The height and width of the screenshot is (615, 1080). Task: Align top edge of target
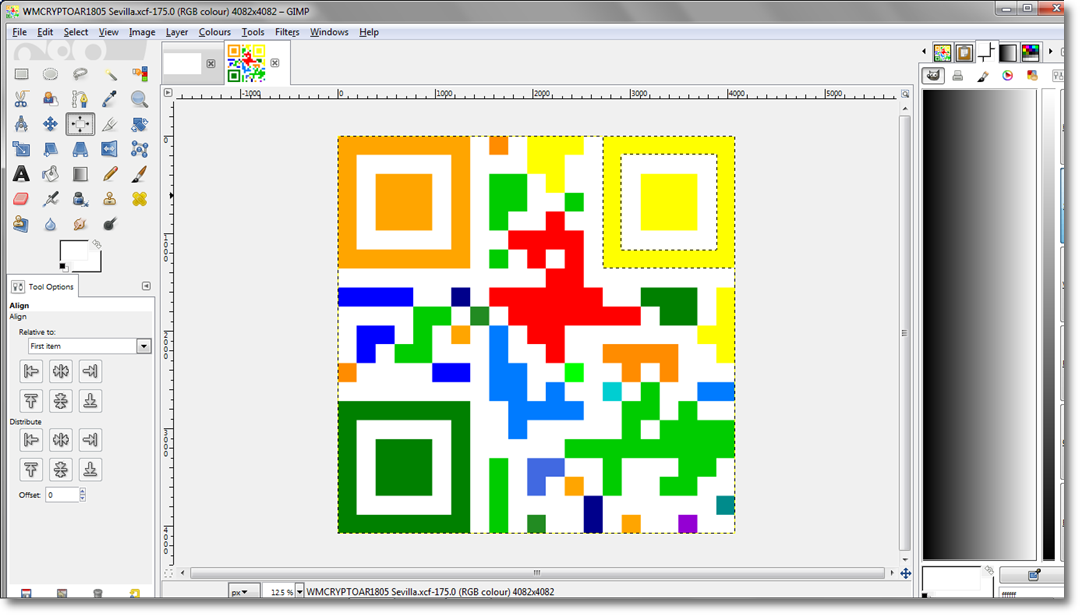pos(31,400)
